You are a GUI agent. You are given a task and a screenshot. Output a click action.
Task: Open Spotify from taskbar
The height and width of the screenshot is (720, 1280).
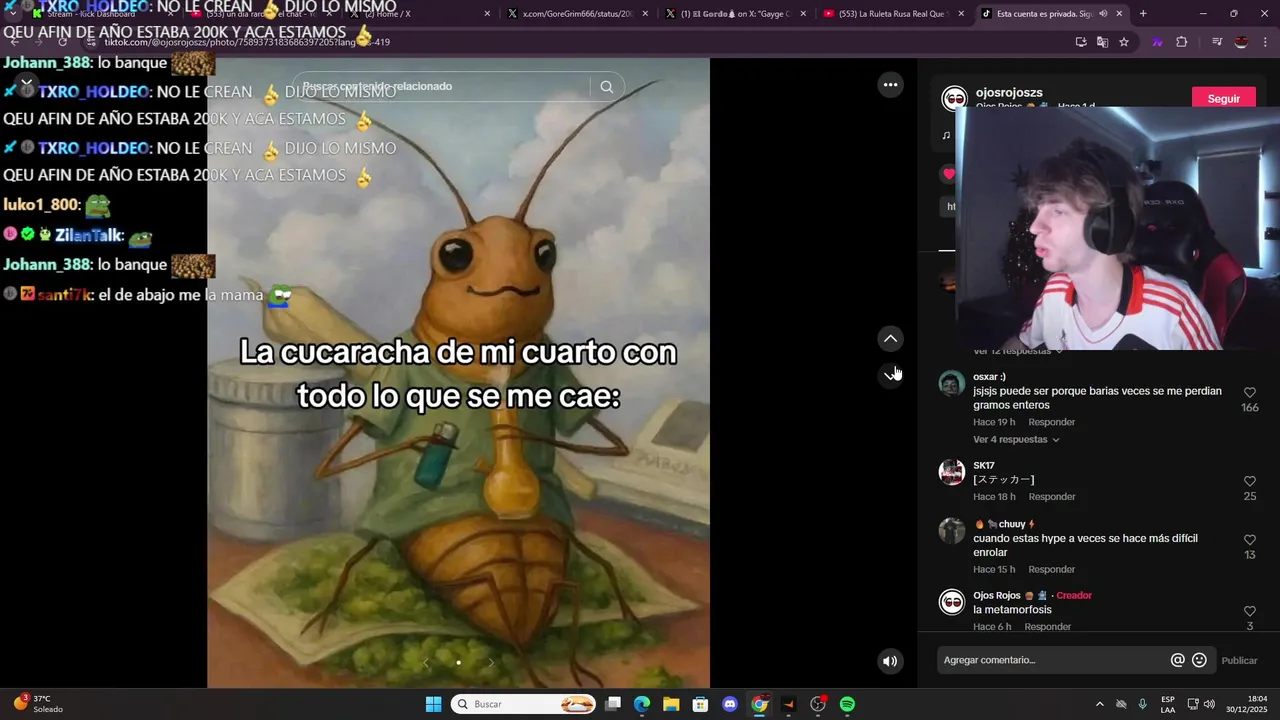click(847, 704)
